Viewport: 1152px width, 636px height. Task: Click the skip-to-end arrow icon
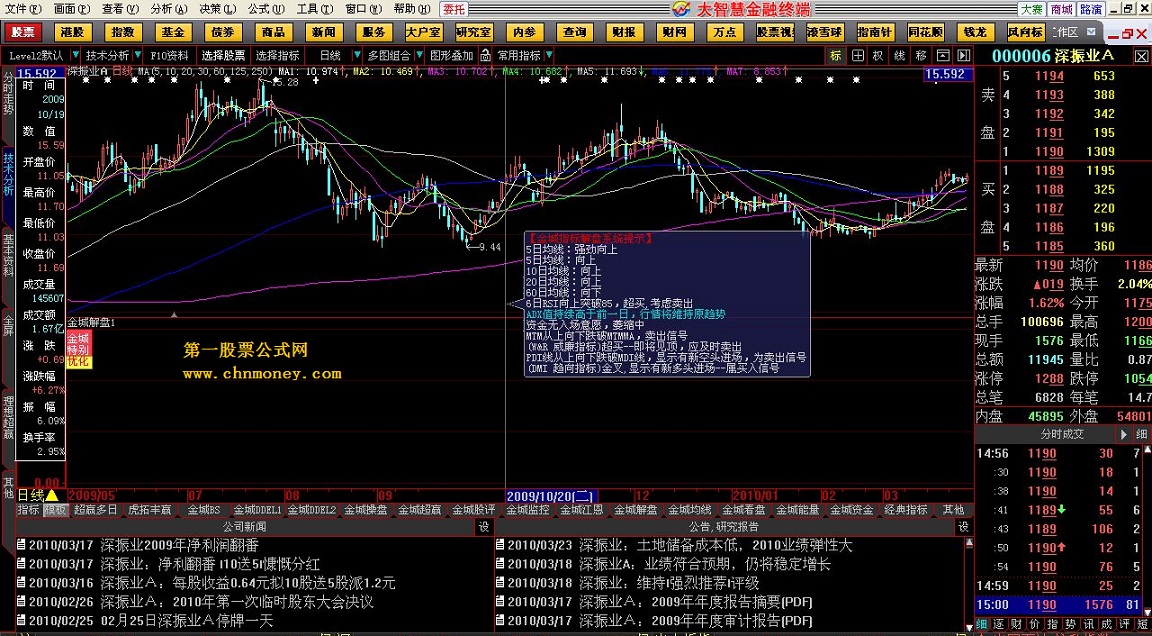pyautogui.click(x=964, y=55)
